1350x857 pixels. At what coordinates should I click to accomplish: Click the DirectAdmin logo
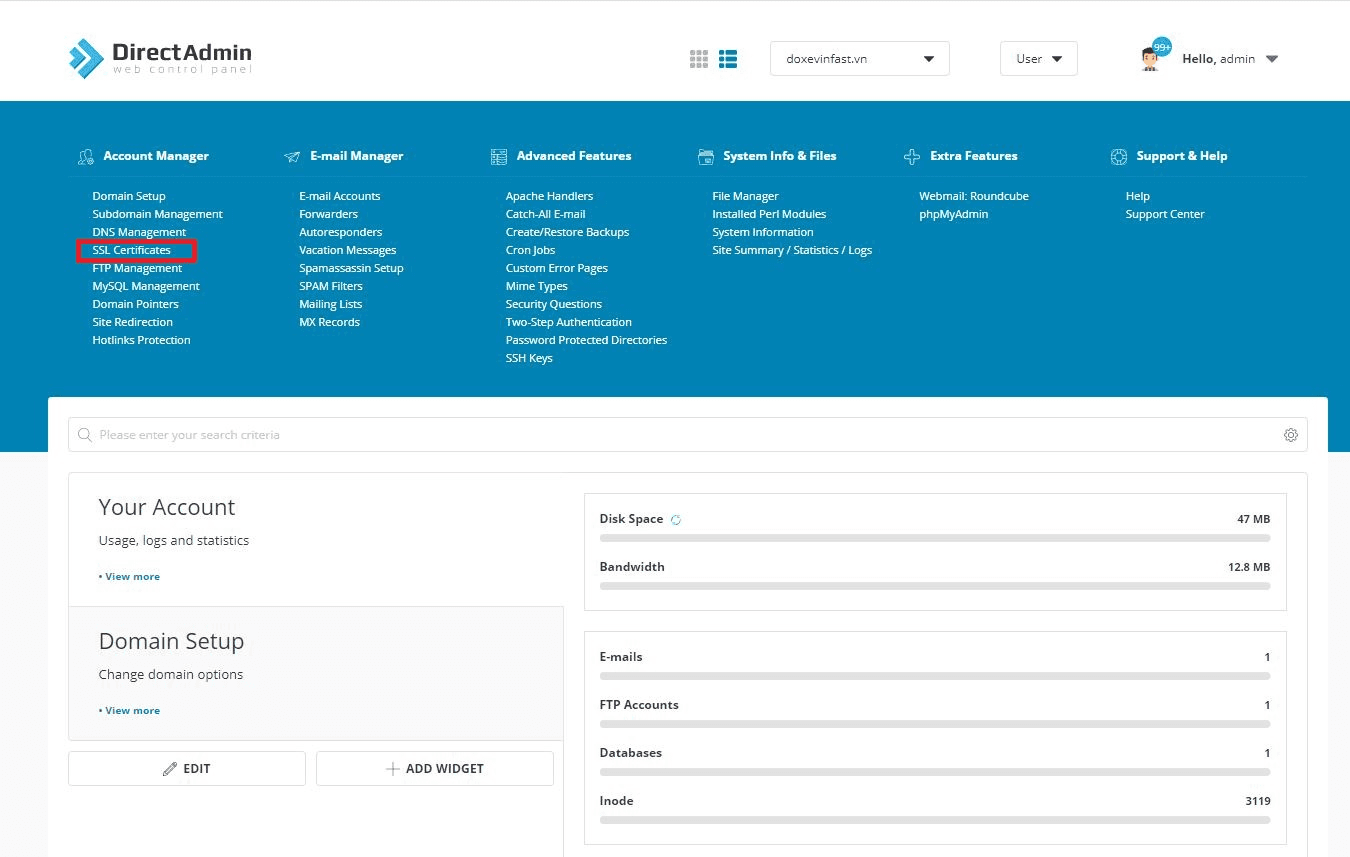coord(160,58)
